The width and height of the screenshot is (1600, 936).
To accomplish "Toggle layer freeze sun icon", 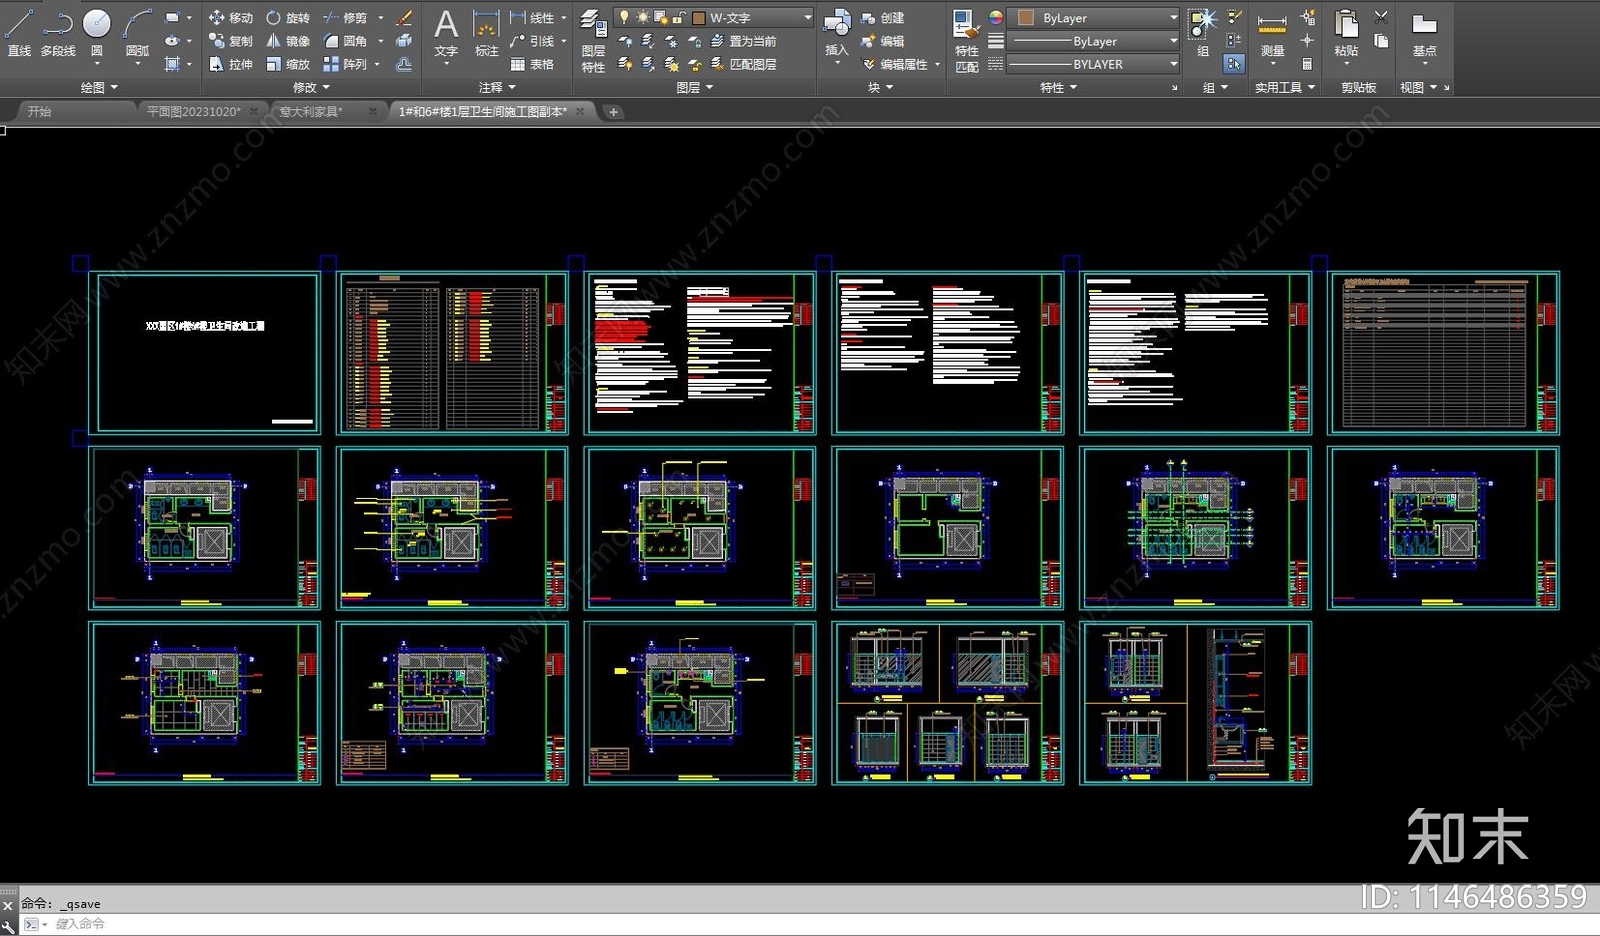I will 642,17.
